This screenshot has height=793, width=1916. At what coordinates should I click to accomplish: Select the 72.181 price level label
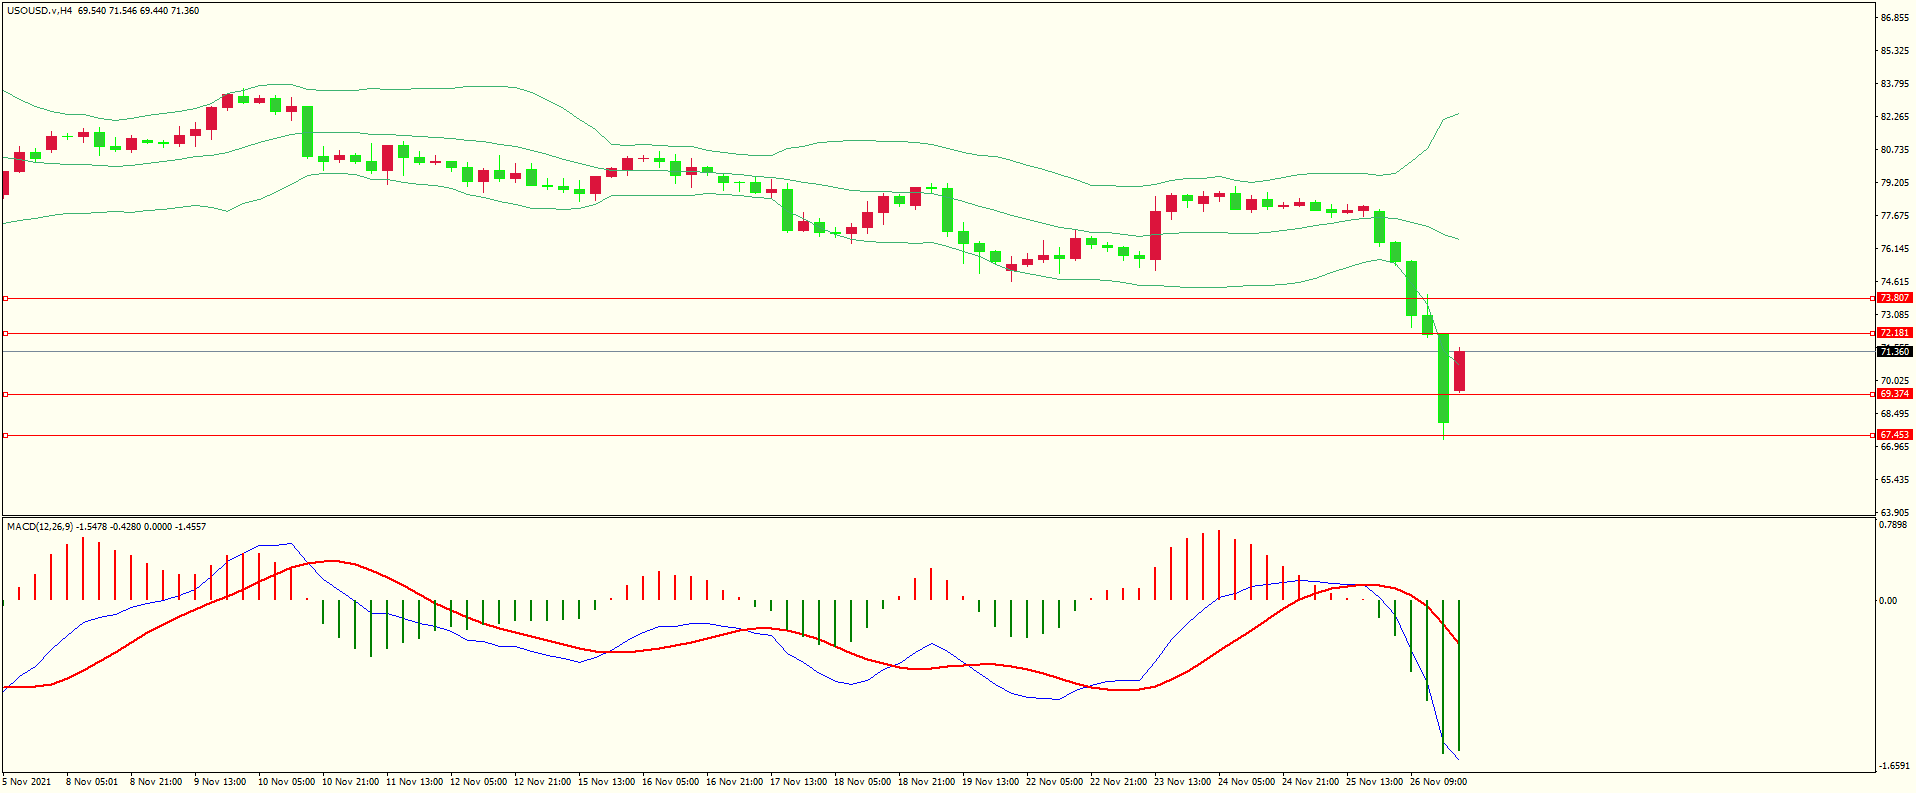click(x=1894, y=333)
